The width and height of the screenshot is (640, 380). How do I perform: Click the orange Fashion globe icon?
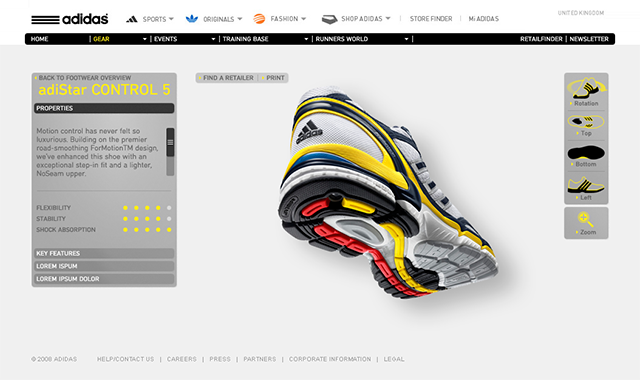click(259, 19)
